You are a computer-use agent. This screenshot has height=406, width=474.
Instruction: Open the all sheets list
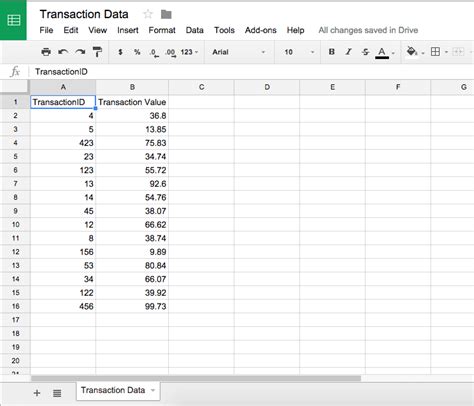click(57, 393)
